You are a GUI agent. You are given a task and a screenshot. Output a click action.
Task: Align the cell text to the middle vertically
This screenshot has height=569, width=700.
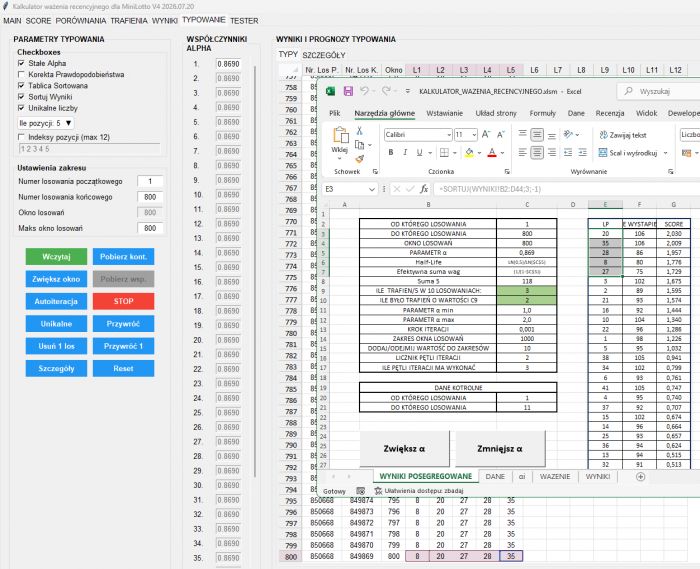[537, 134]
